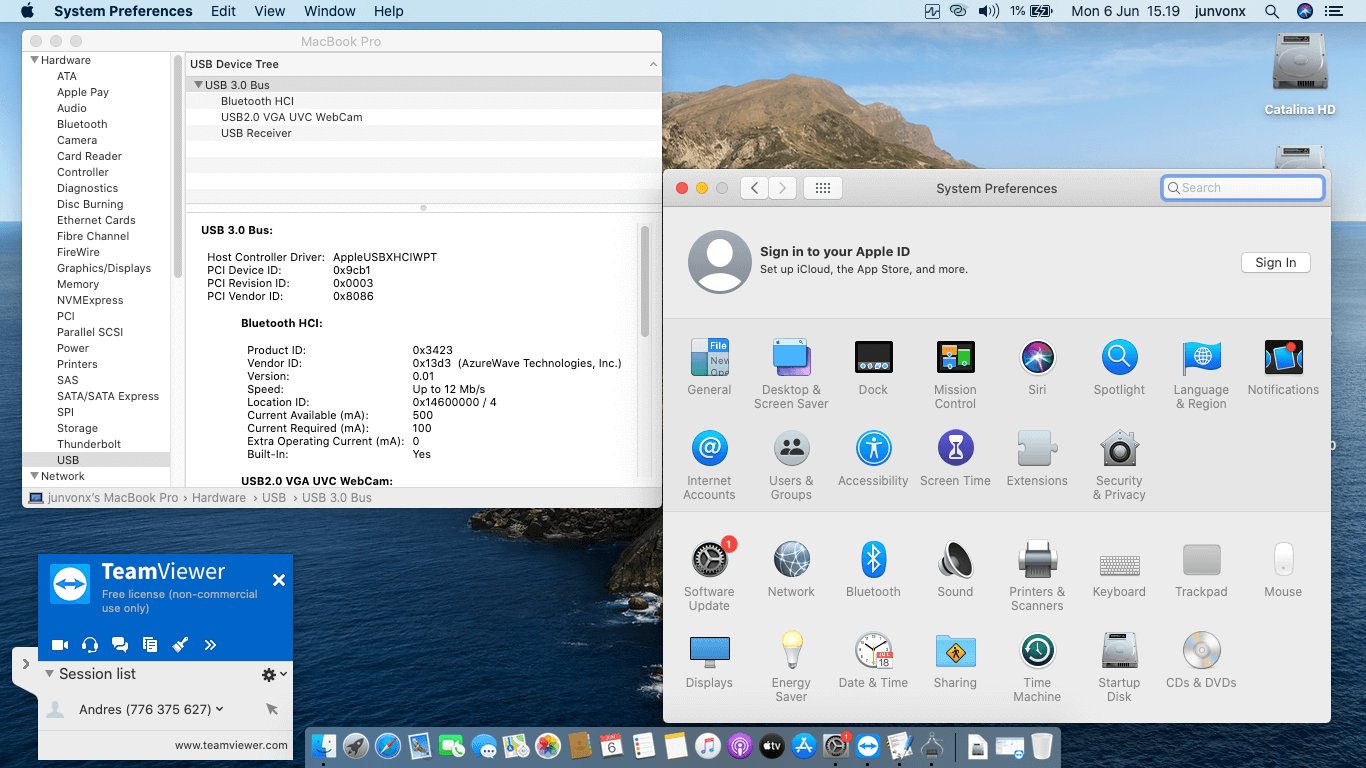The width and height of the screenshot is (1366, 768).
Task: Open the TeamViewer session gear dropdown
Action: (273, 675)
